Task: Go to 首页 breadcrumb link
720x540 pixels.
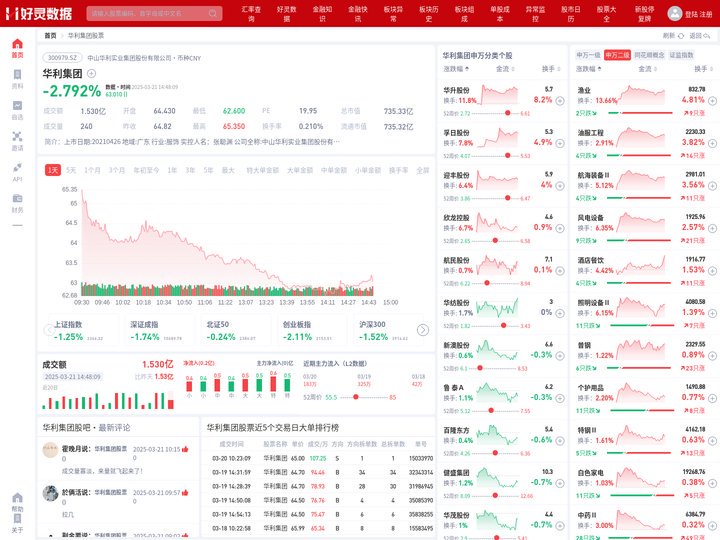Action: pyautogui.click(x=50, y=35)
